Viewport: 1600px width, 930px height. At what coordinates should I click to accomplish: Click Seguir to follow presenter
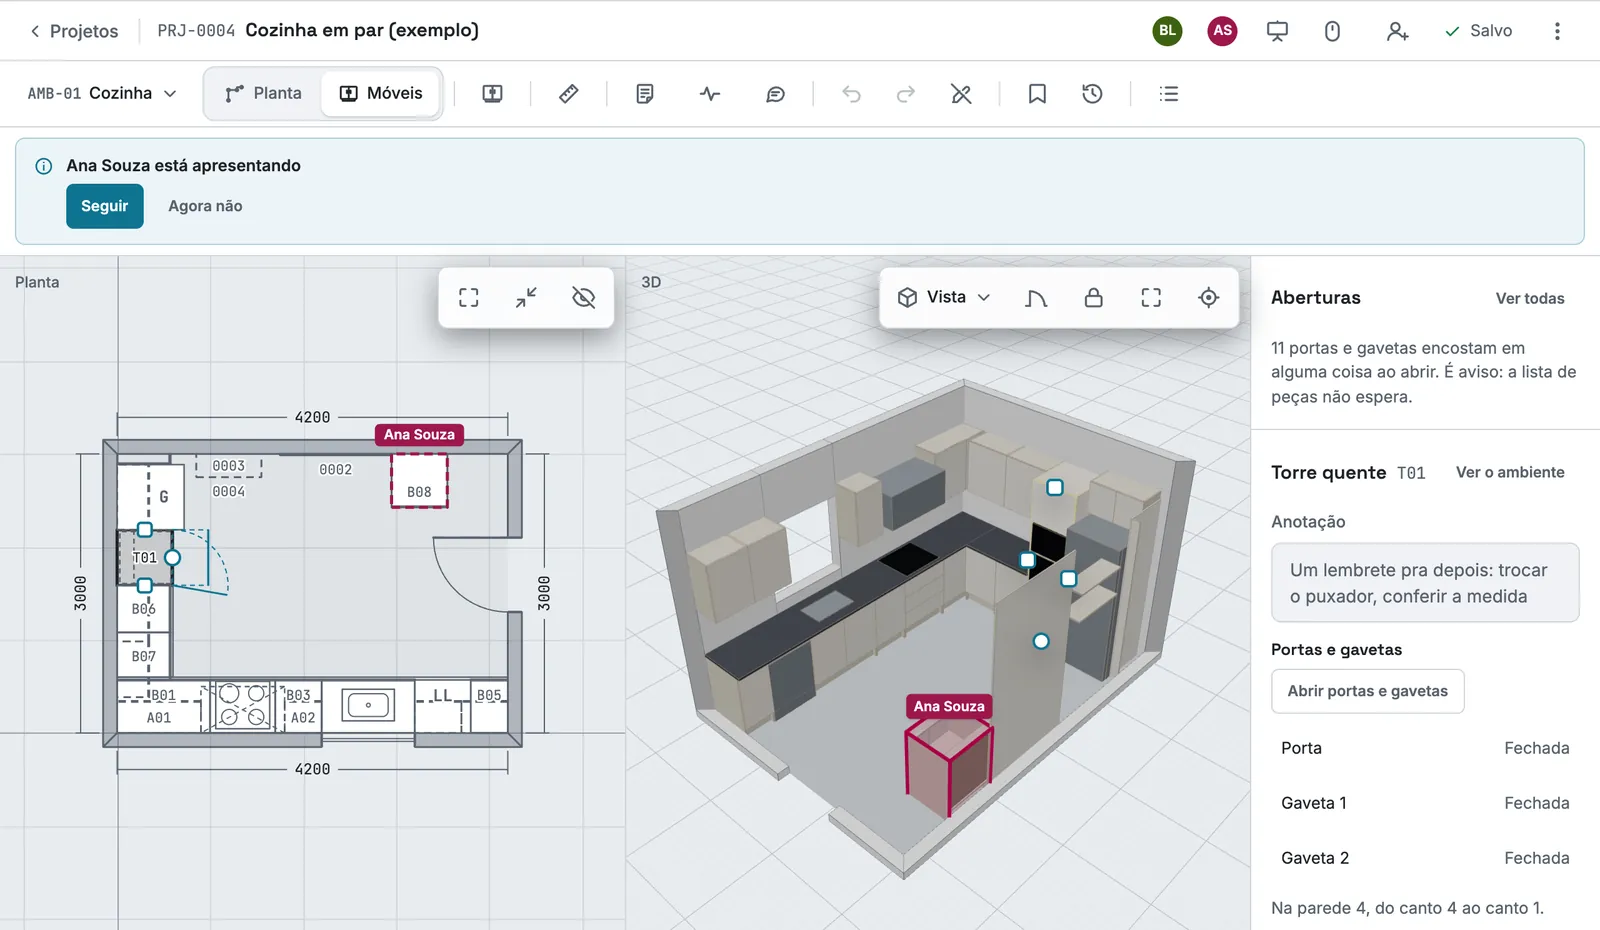tap(105, 206)
